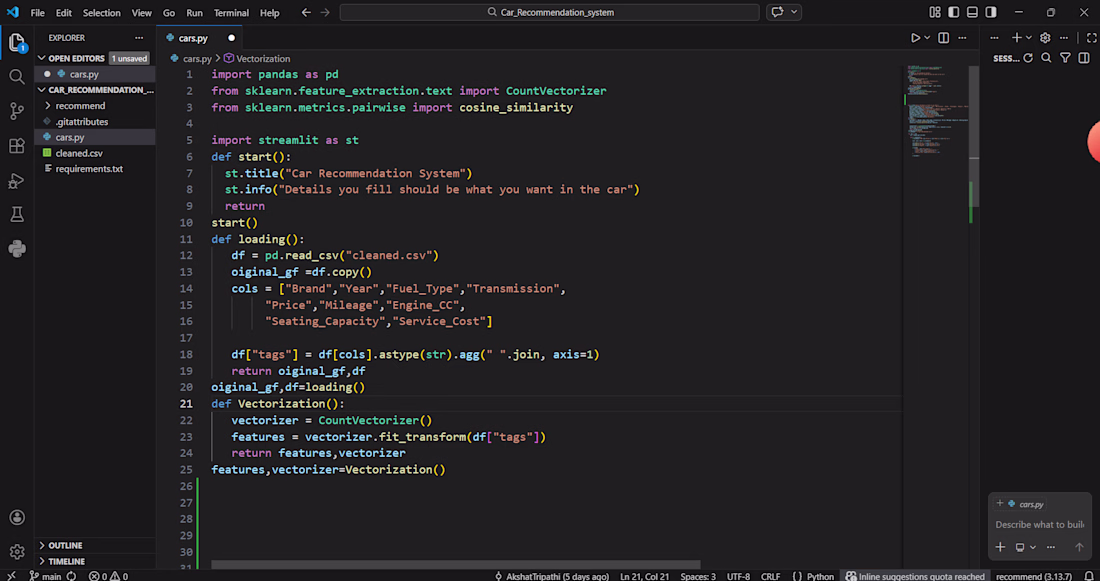
Task: Open the Source Control view
Action: (17, 111)
